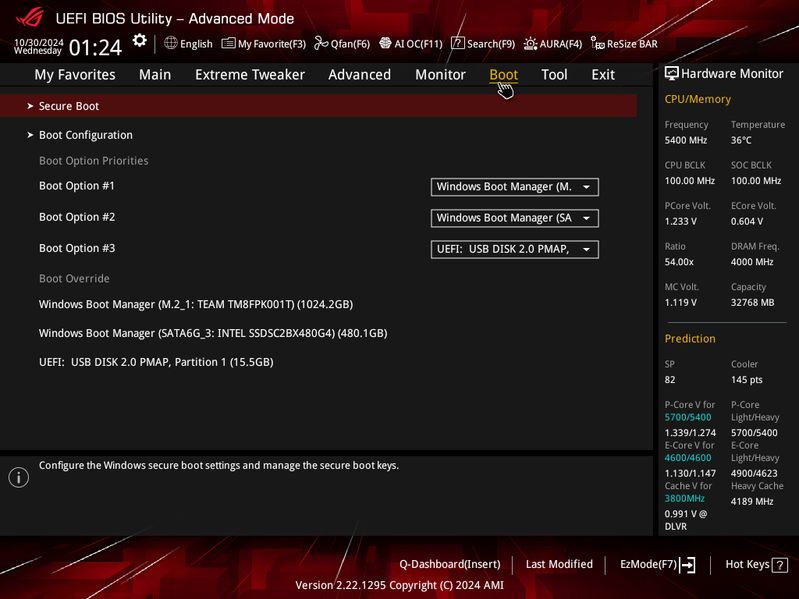799x599 pixels.
Task: Open settings via the gear icon
Action: tap(139, 41)
